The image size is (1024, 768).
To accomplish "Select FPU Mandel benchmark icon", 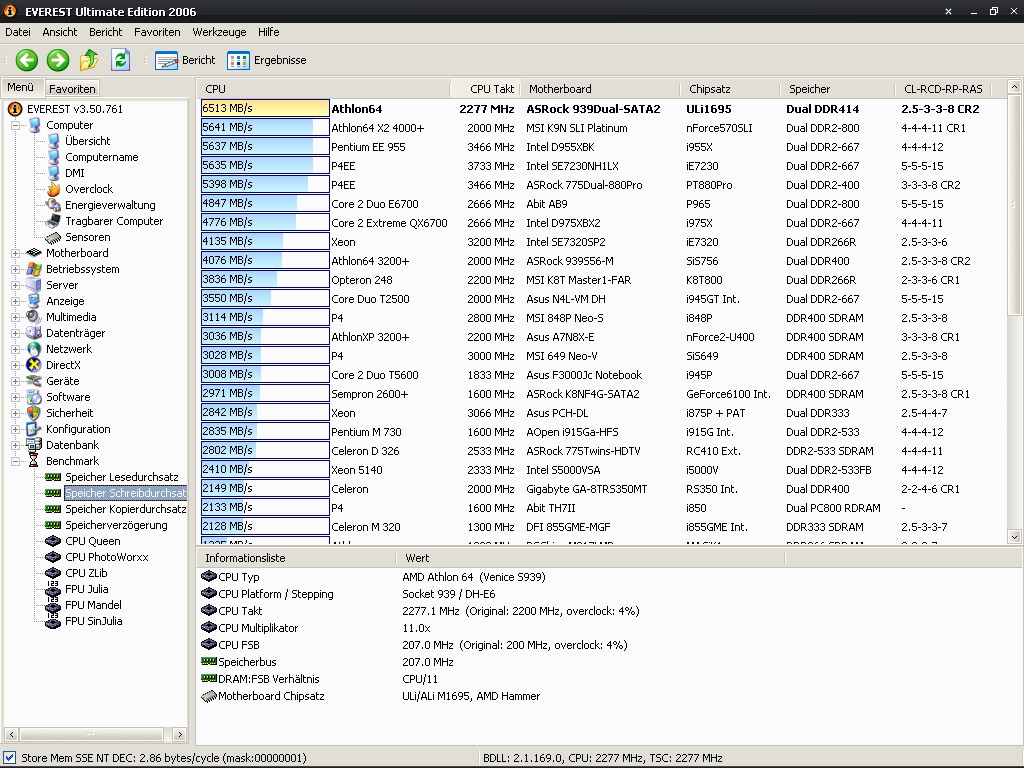I will pyautogui.click(x=53, y=605).
